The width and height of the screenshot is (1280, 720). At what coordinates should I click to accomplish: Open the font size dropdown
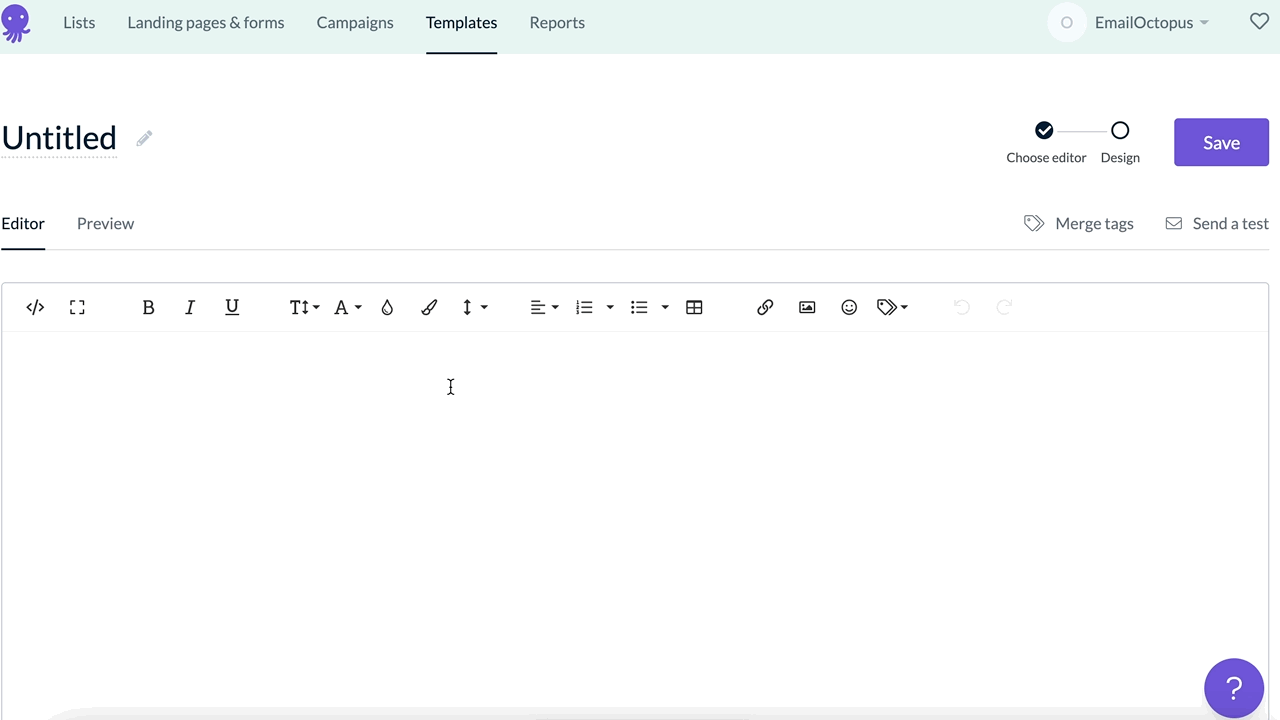click(x=304, y=307)
